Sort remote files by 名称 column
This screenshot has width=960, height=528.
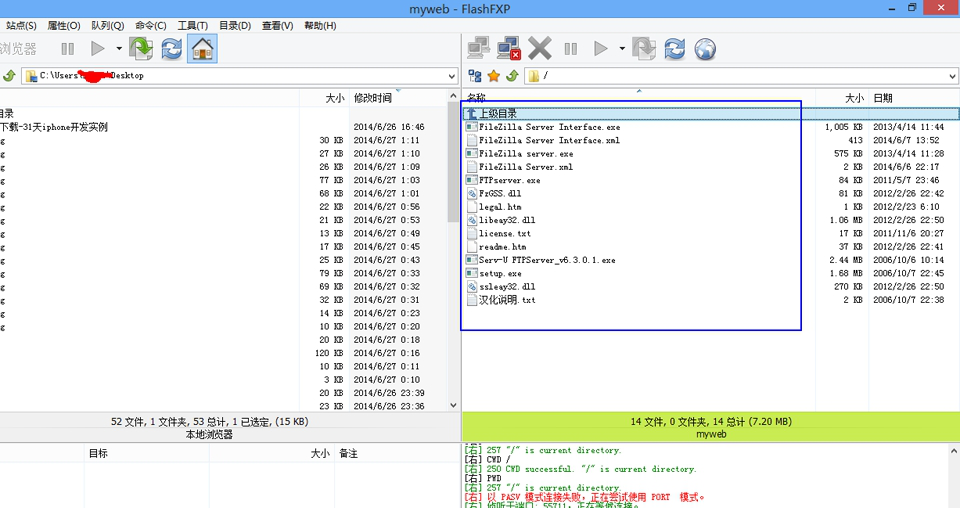(639, 98)
